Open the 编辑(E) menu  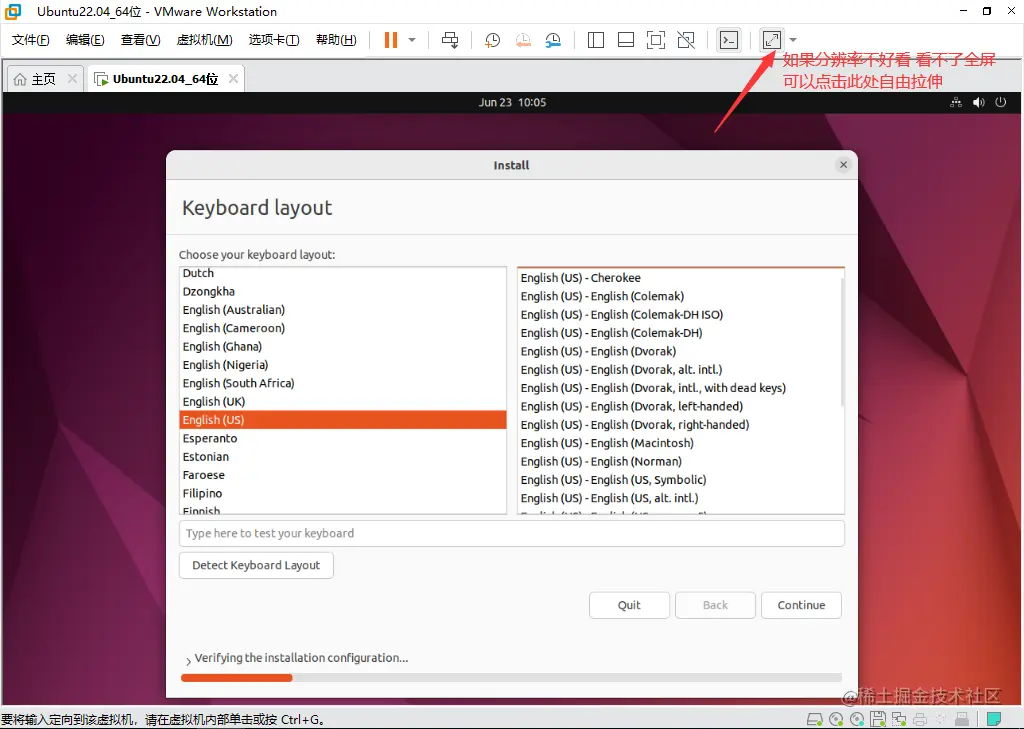[85, 40]
